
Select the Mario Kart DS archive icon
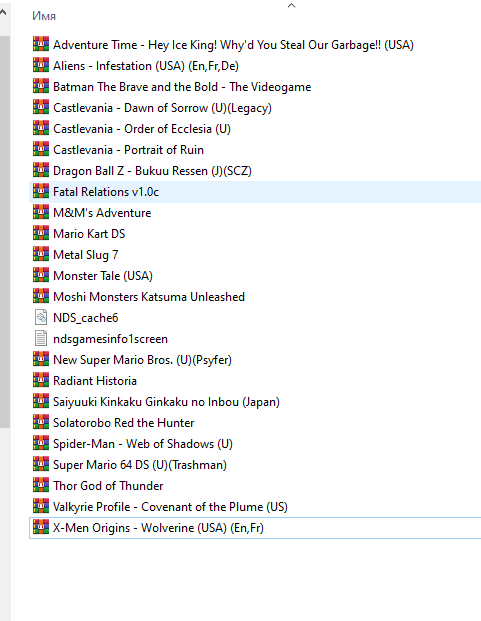(x=41, y=233)
